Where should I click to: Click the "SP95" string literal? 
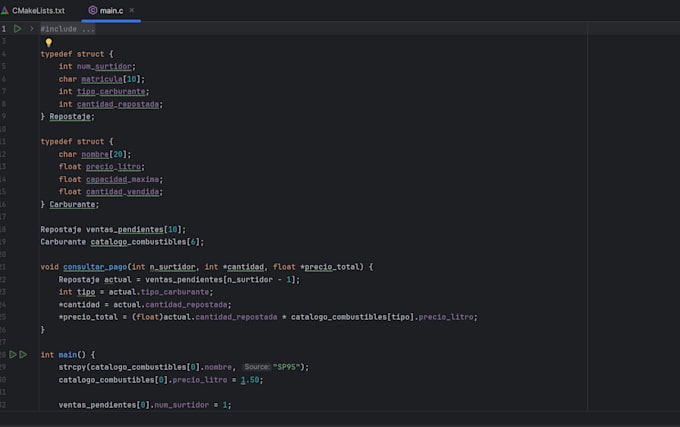pyautogui.click(x=286, y=367)
